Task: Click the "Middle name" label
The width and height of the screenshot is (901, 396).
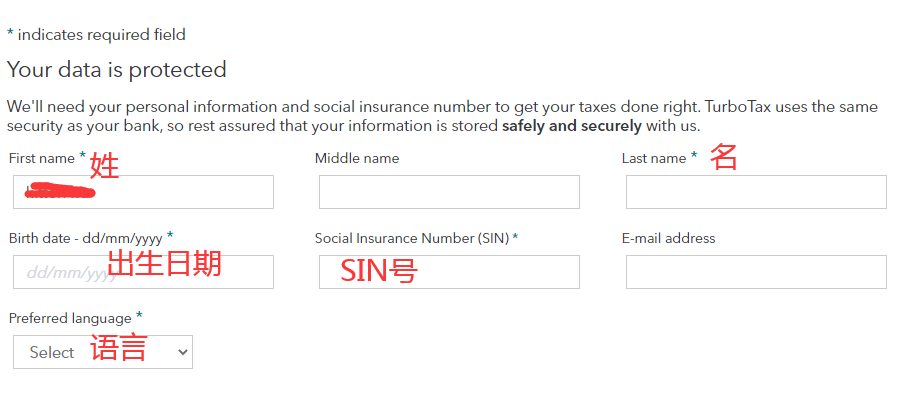Action: tap(357, 158)
